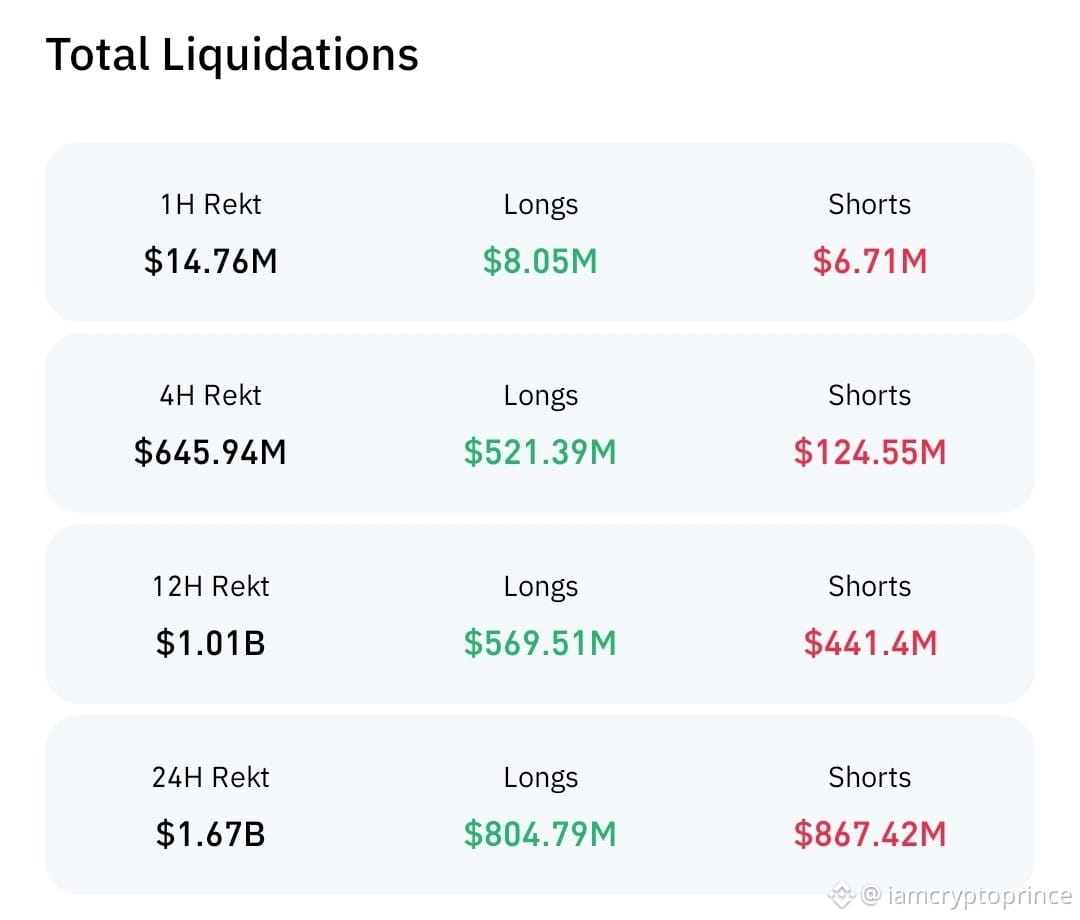Click the 4H Longs $521.39M figure

click(x=540, y=452)
